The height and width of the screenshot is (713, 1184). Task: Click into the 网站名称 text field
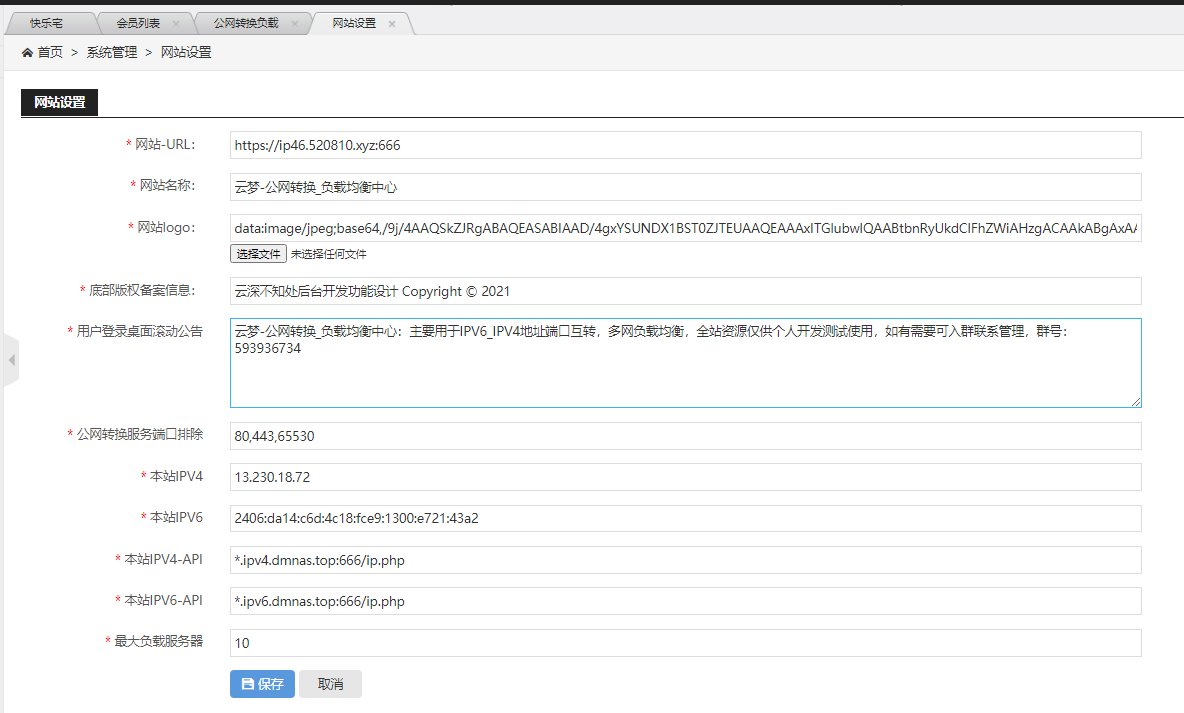point(685,187)
